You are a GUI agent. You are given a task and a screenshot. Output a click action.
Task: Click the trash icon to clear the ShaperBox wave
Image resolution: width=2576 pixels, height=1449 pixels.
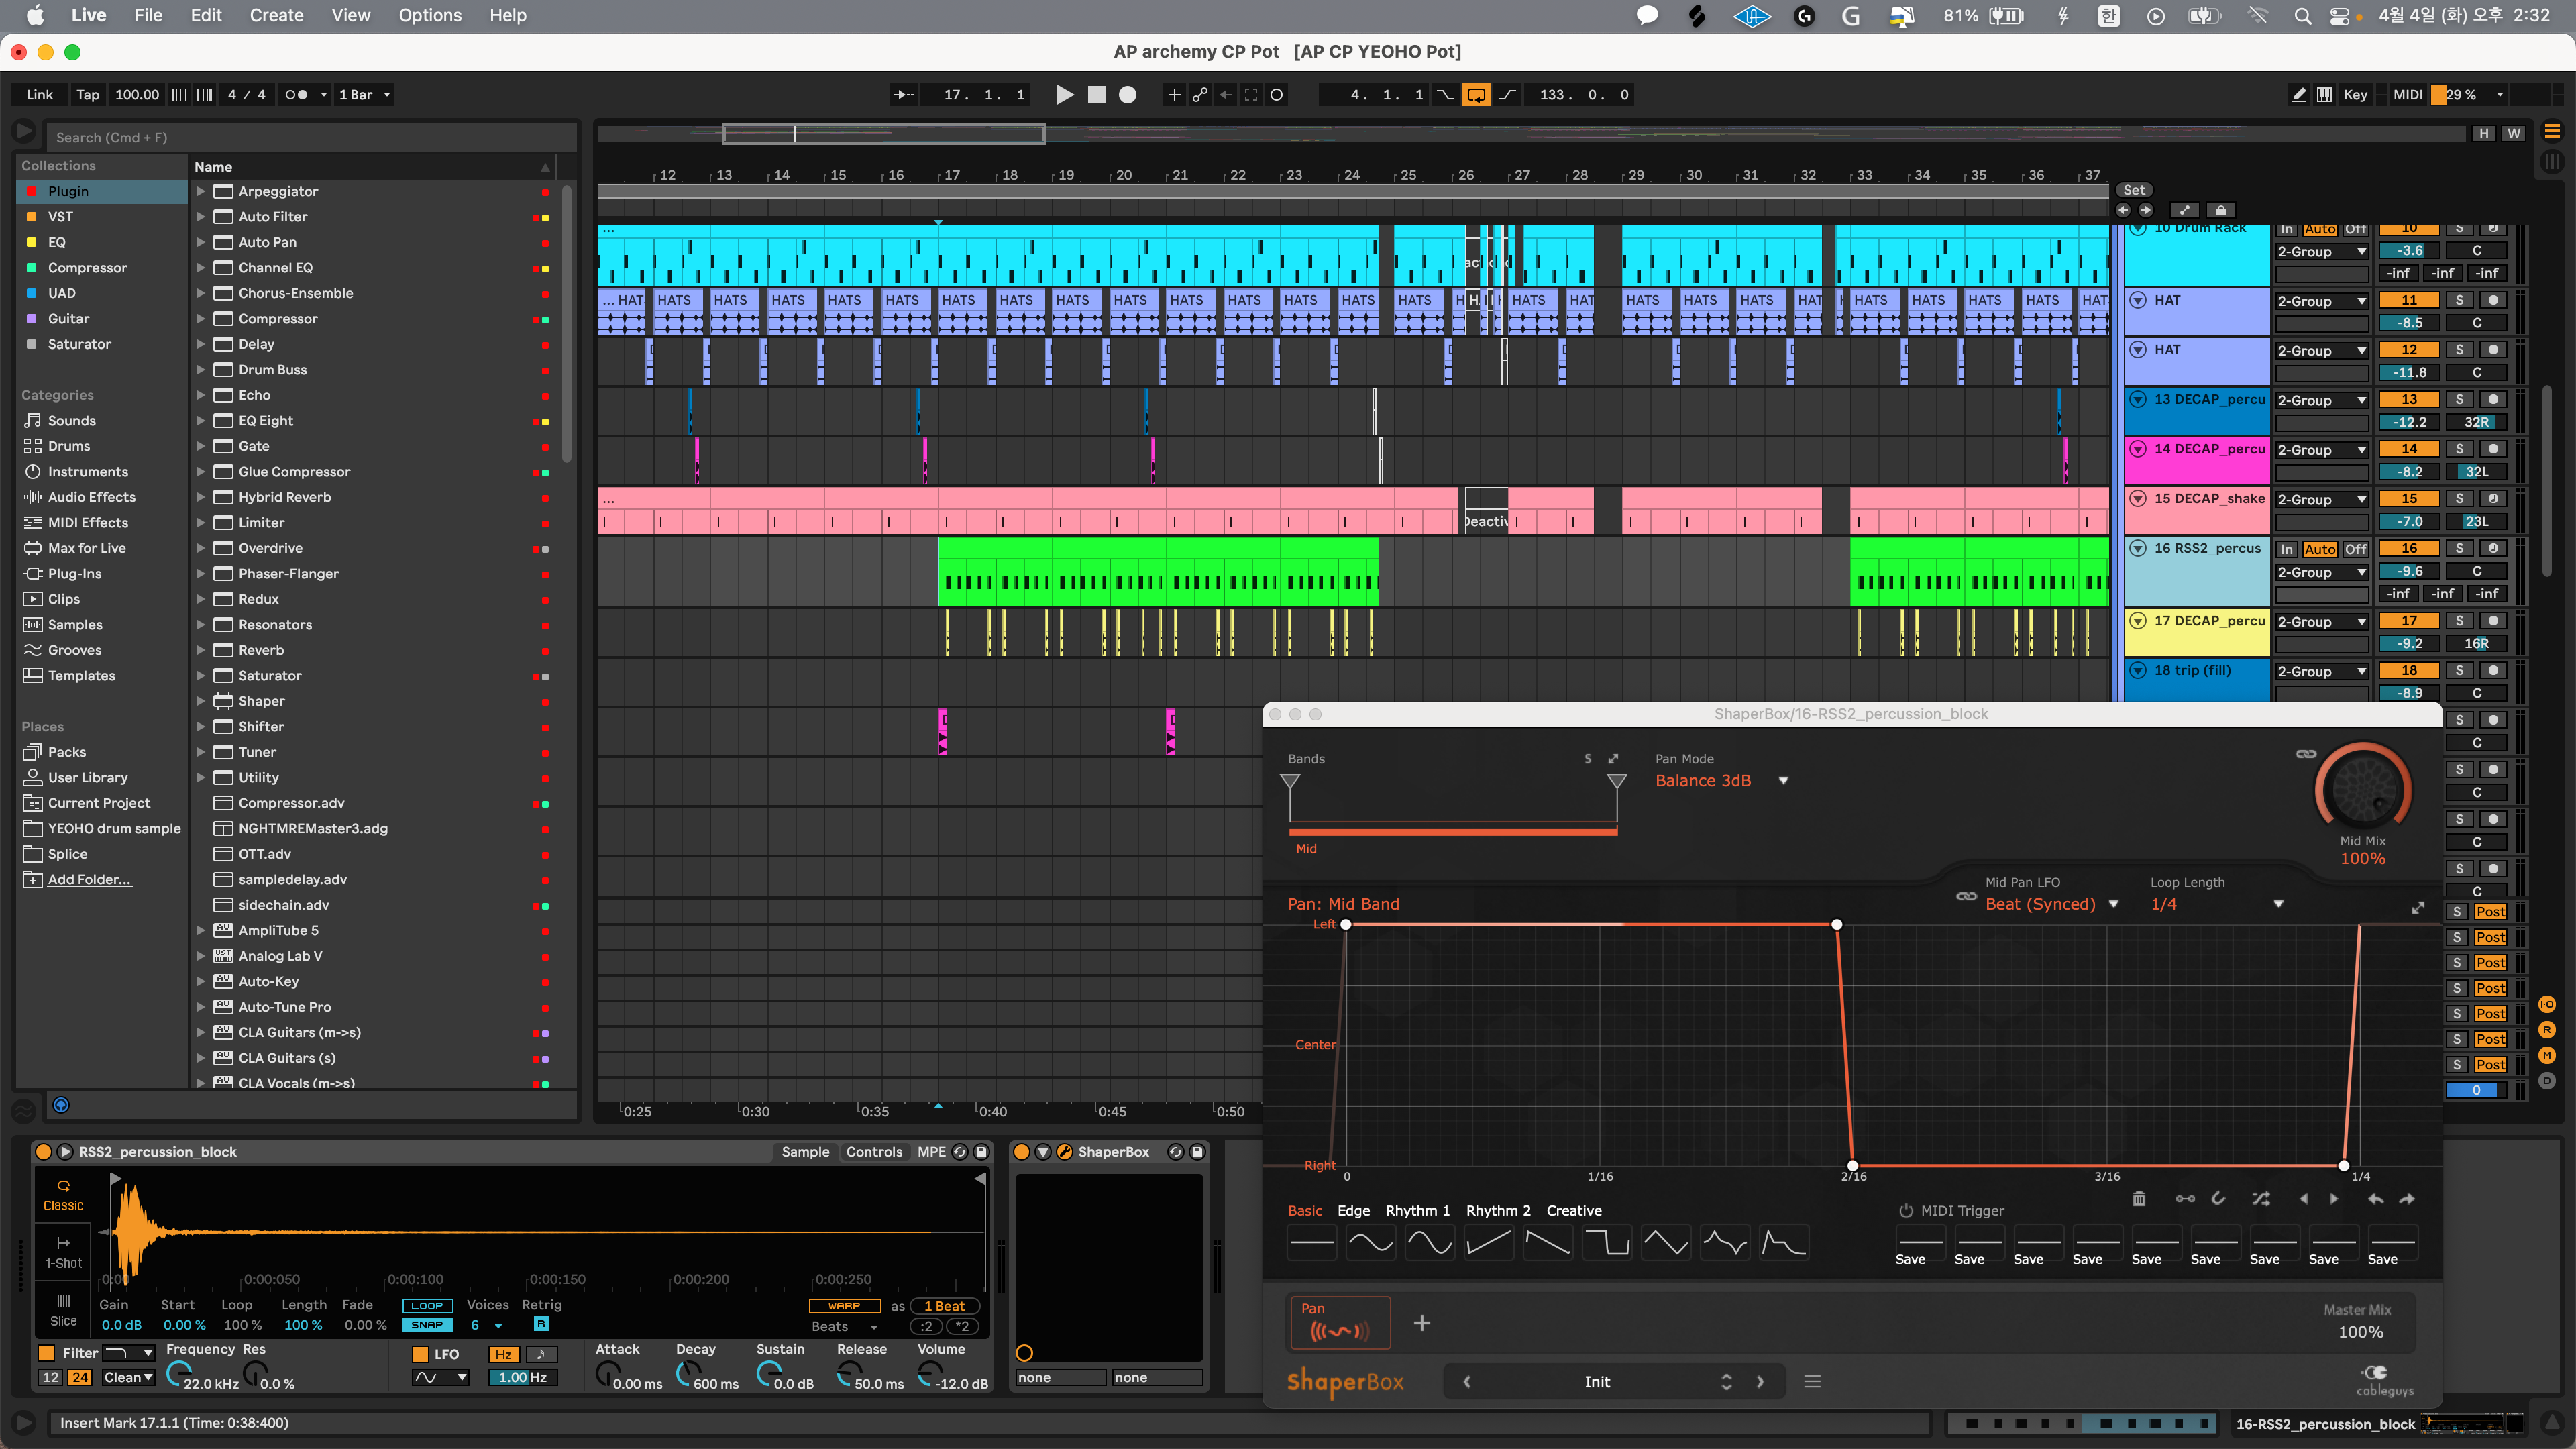tap(2139, 1199)
